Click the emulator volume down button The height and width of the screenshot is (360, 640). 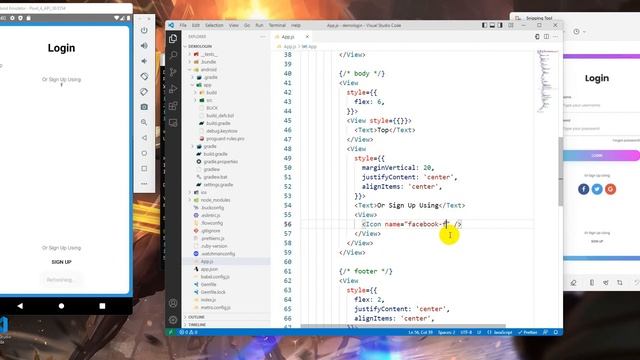point(144,61)
